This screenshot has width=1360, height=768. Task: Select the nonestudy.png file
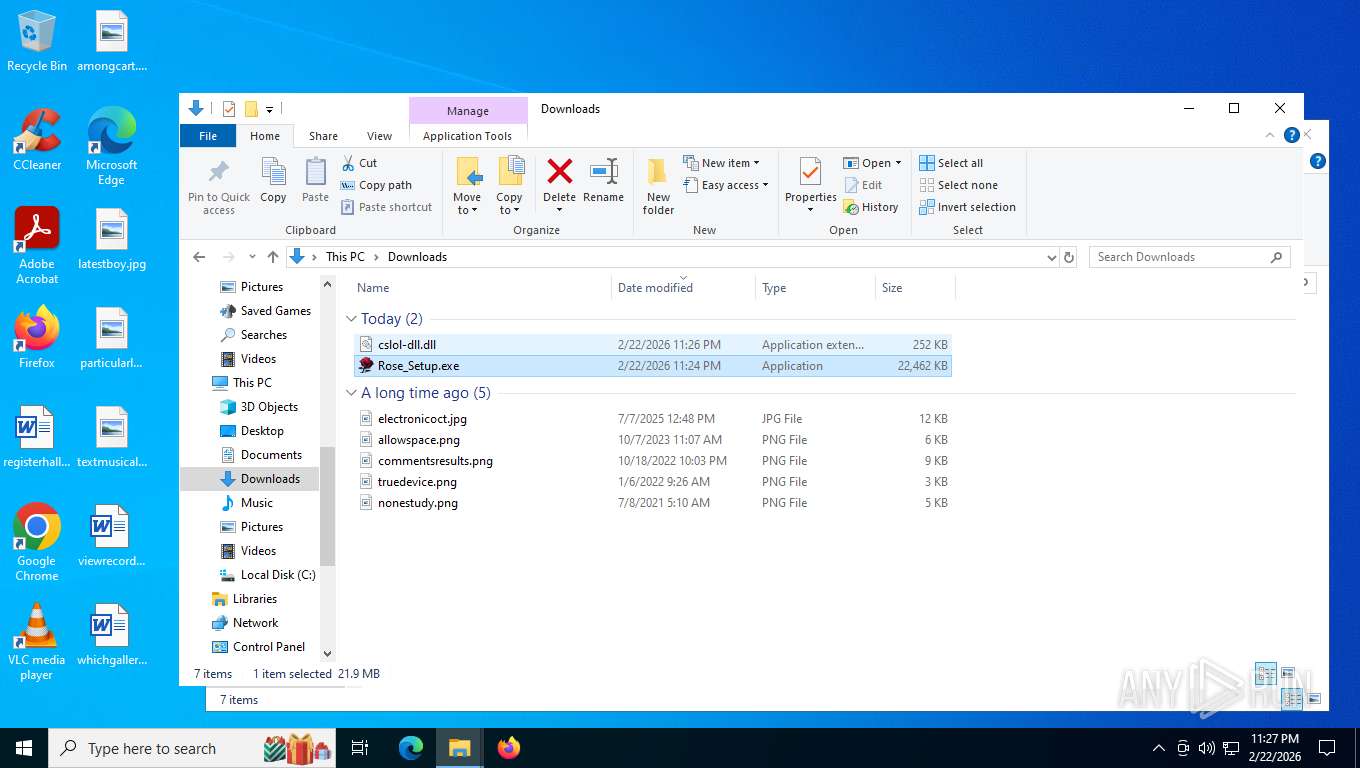pos(653,503)
